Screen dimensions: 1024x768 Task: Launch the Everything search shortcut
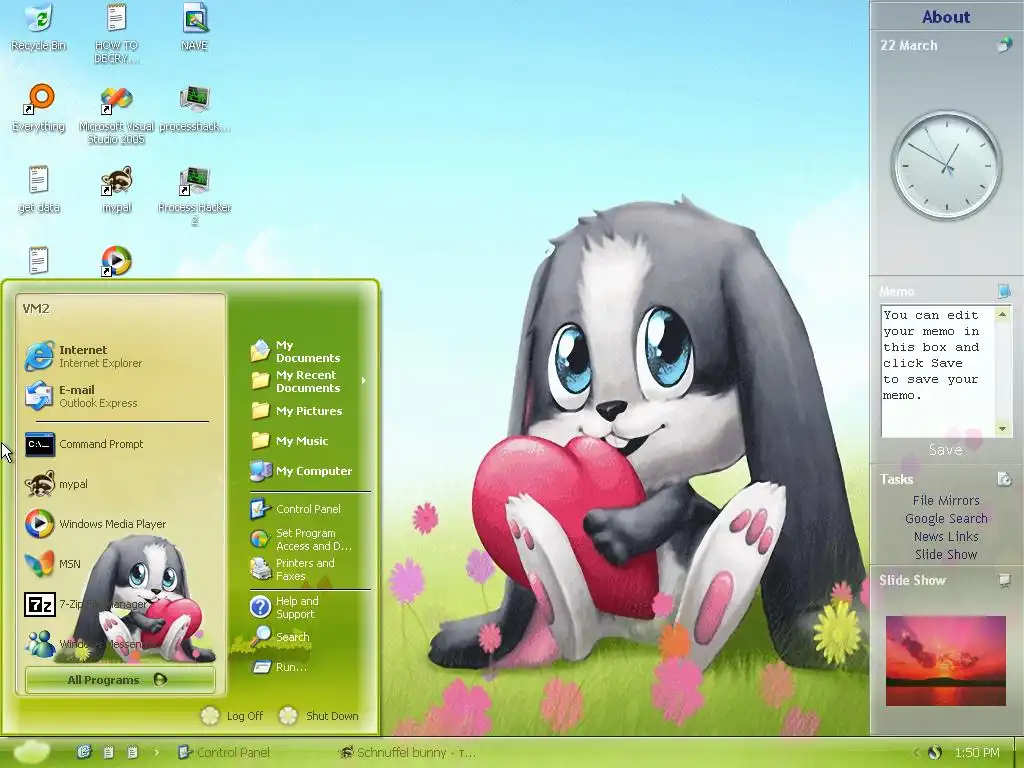[x=39, y=108]
